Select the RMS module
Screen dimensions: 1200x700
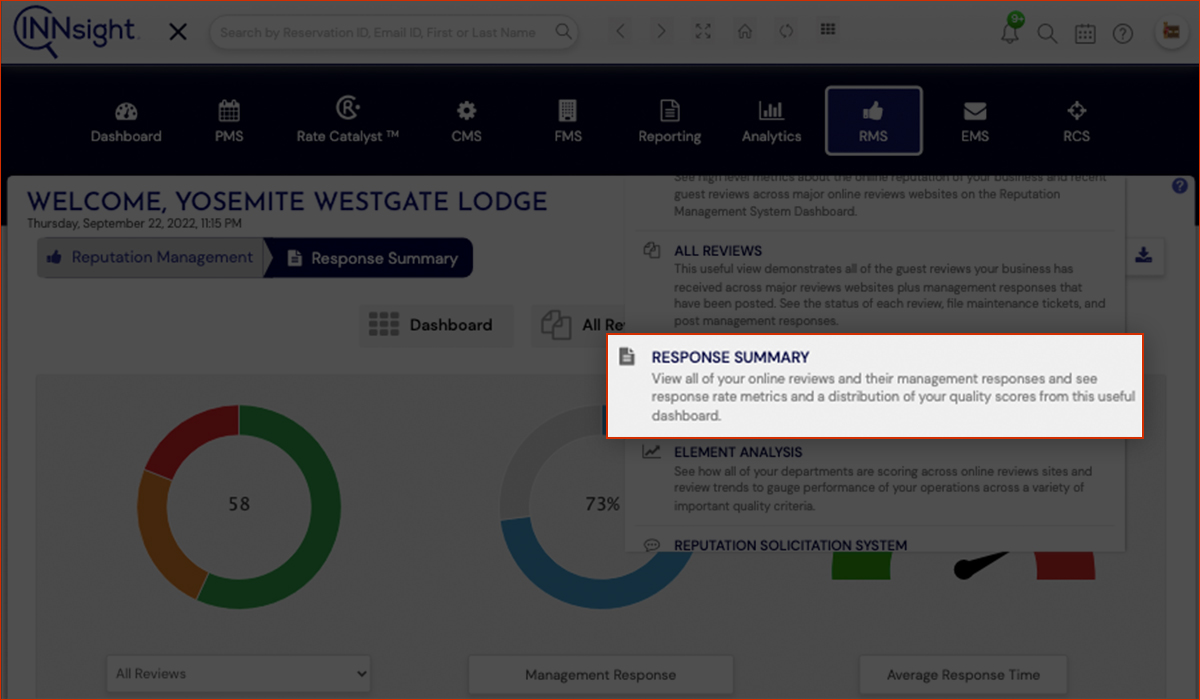click(x=873, y=121)
